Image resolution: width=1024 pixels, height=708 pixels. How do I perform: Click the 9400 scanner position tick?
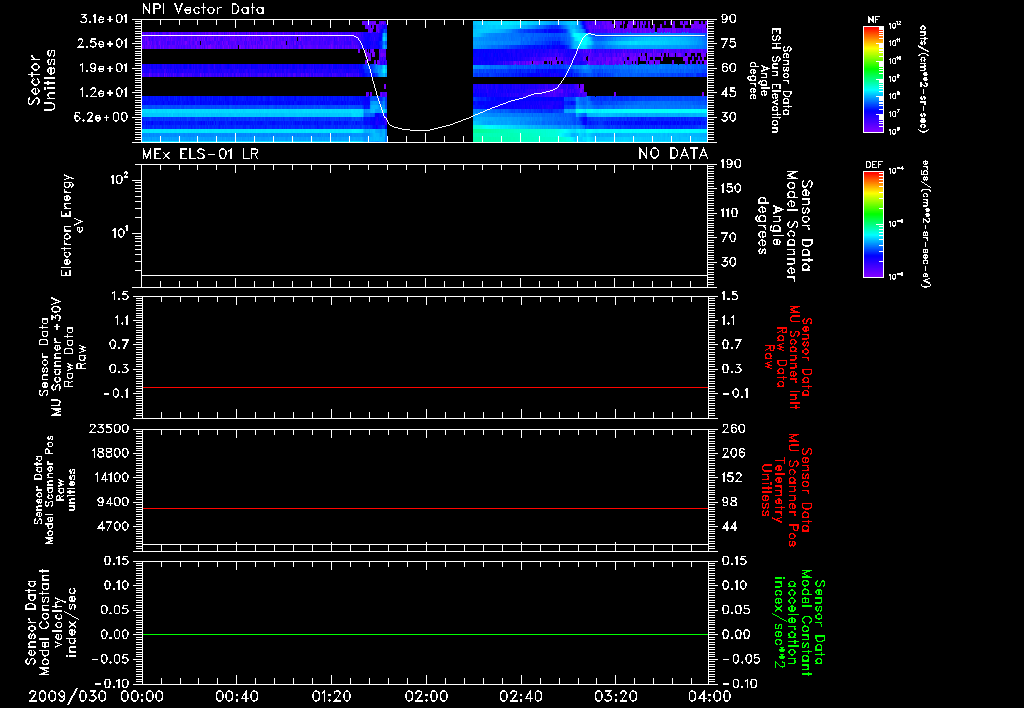coord(113,502)
